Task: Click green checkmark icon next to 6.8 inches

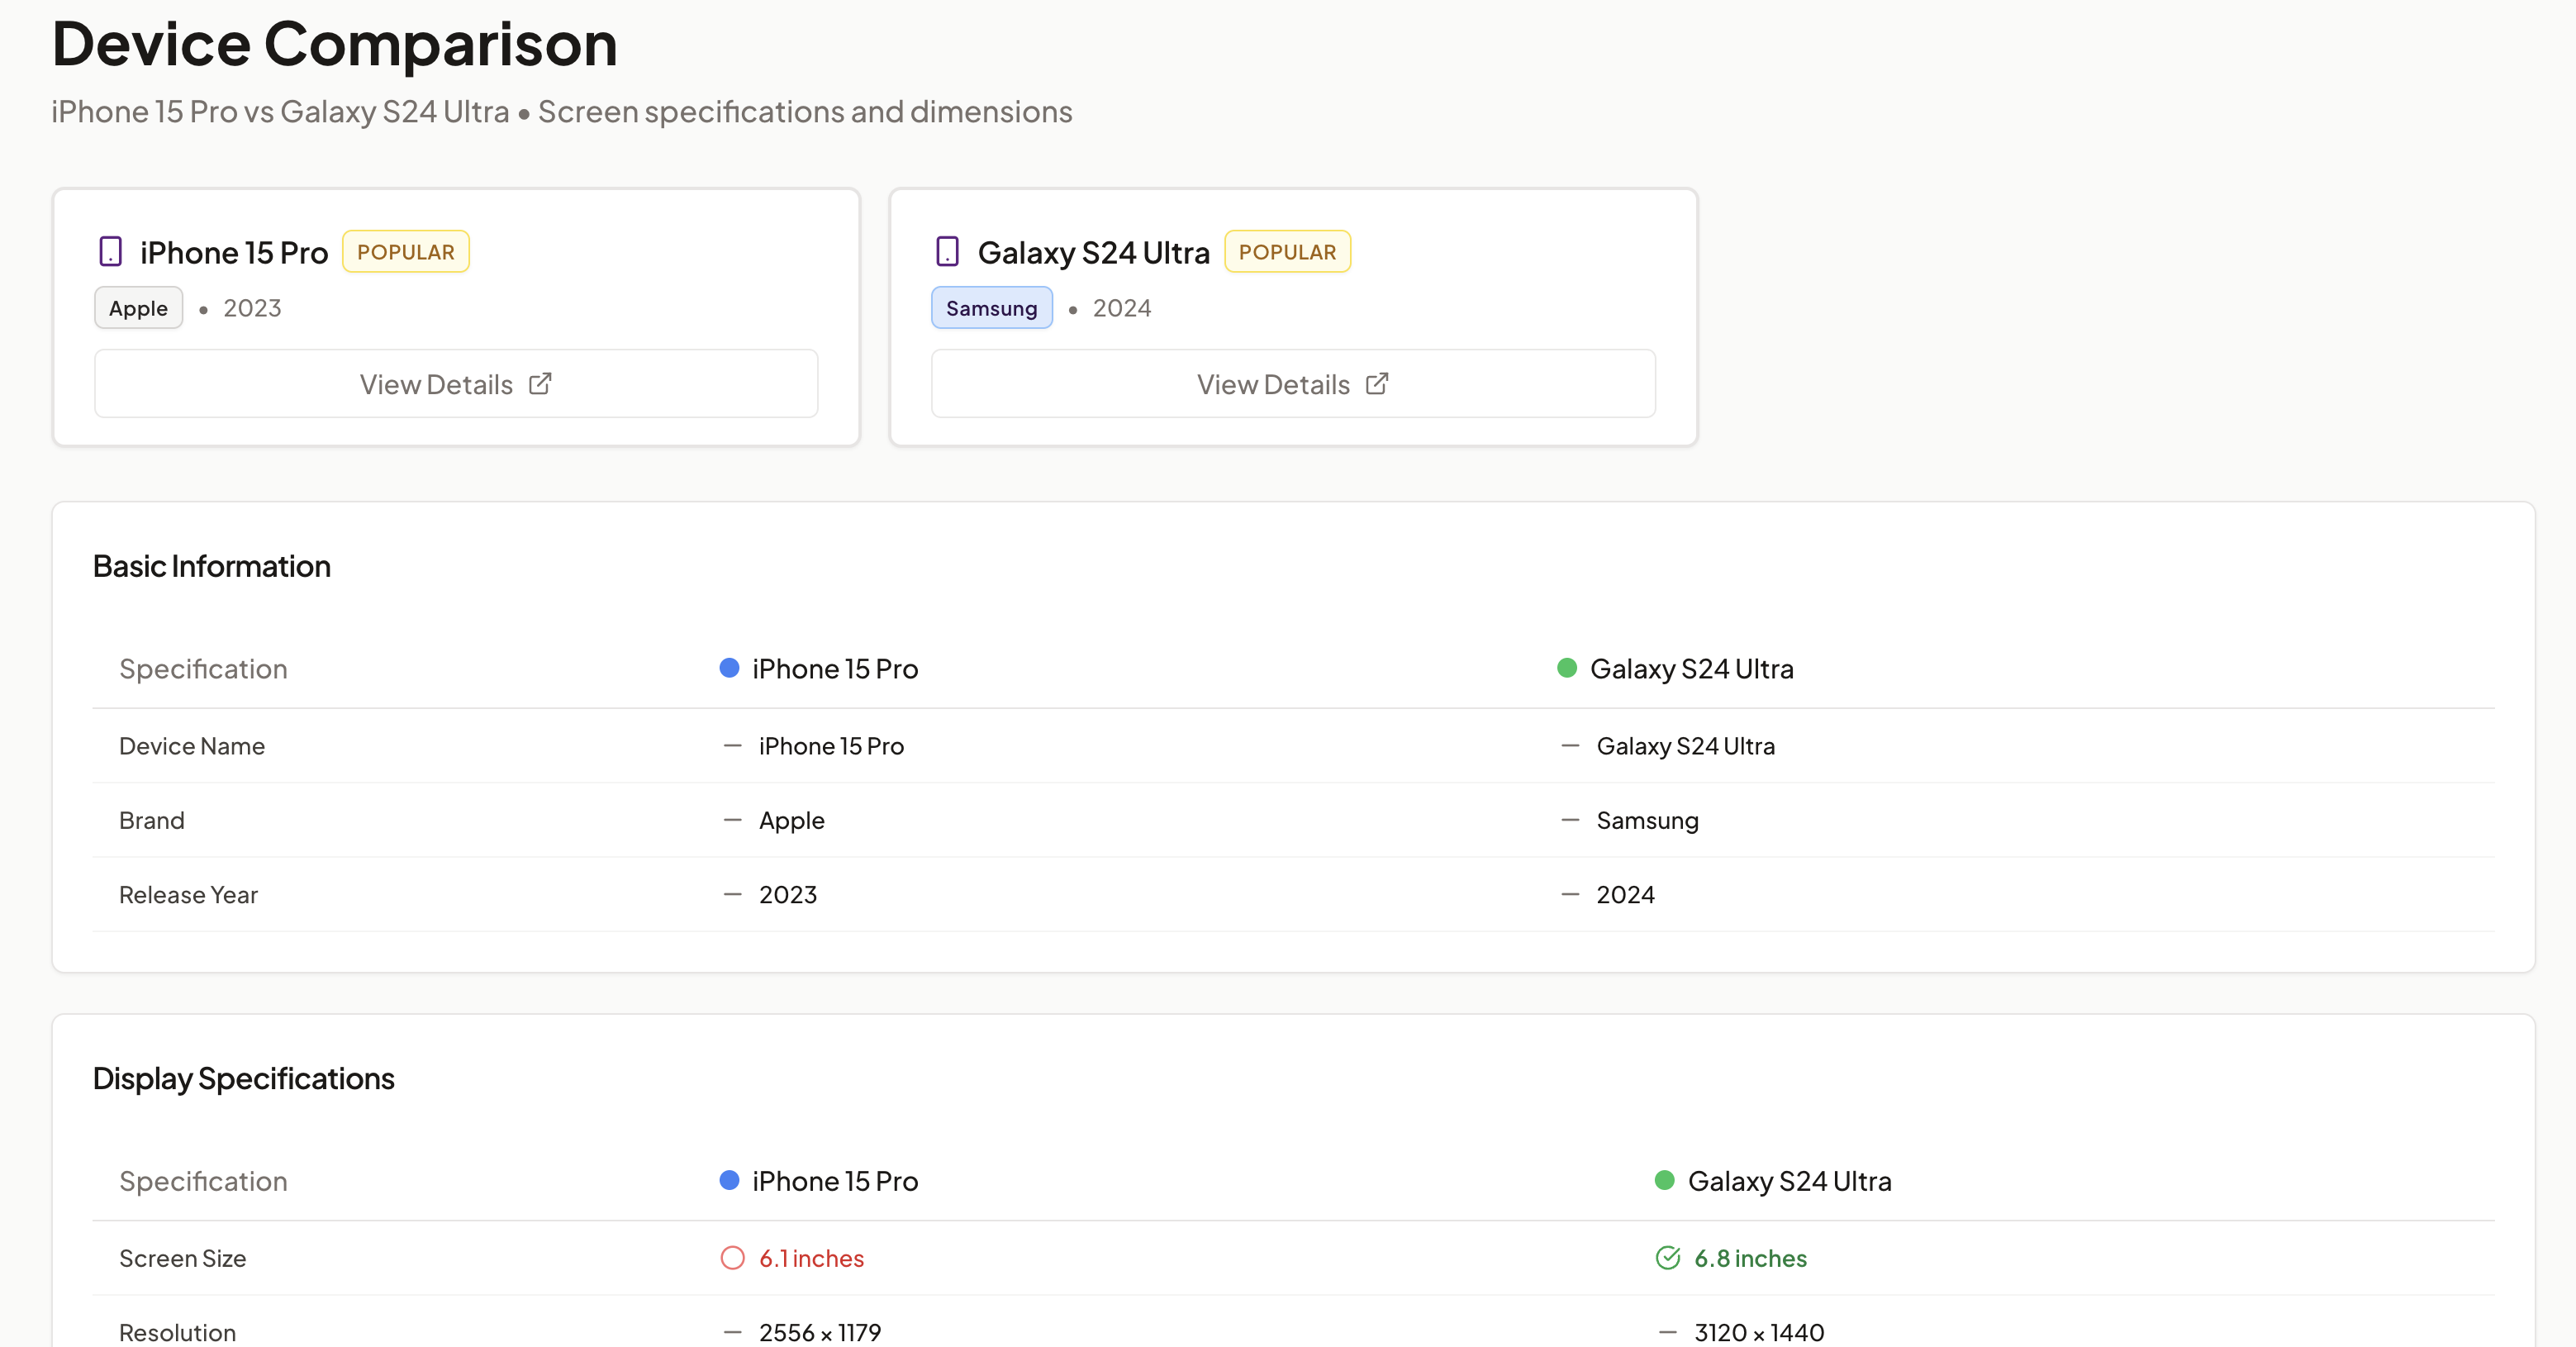Action: pos(1668,1258)
